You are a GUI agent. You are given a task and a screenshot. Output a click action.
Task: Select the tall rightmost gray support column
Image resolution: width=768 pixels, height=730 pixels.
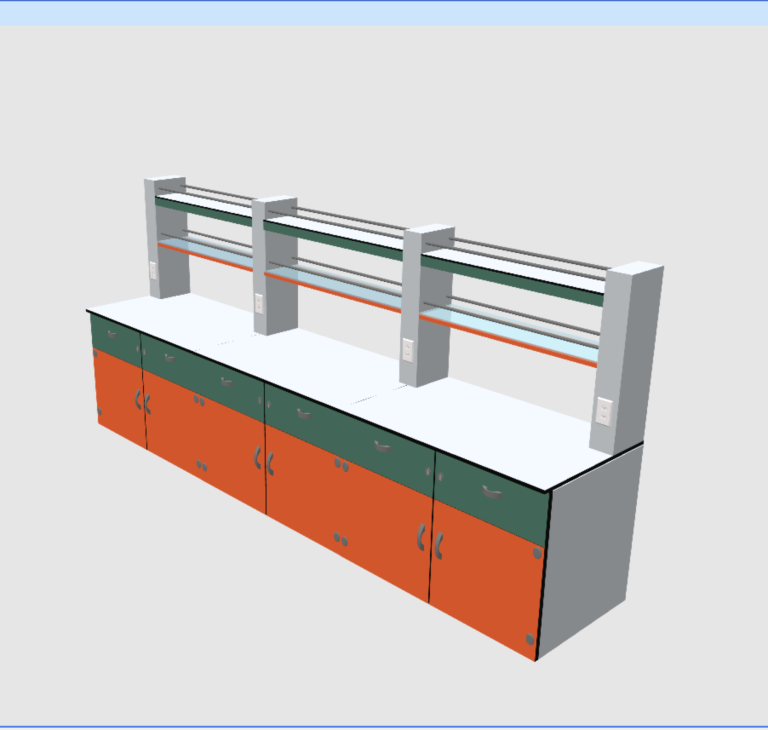627,358
